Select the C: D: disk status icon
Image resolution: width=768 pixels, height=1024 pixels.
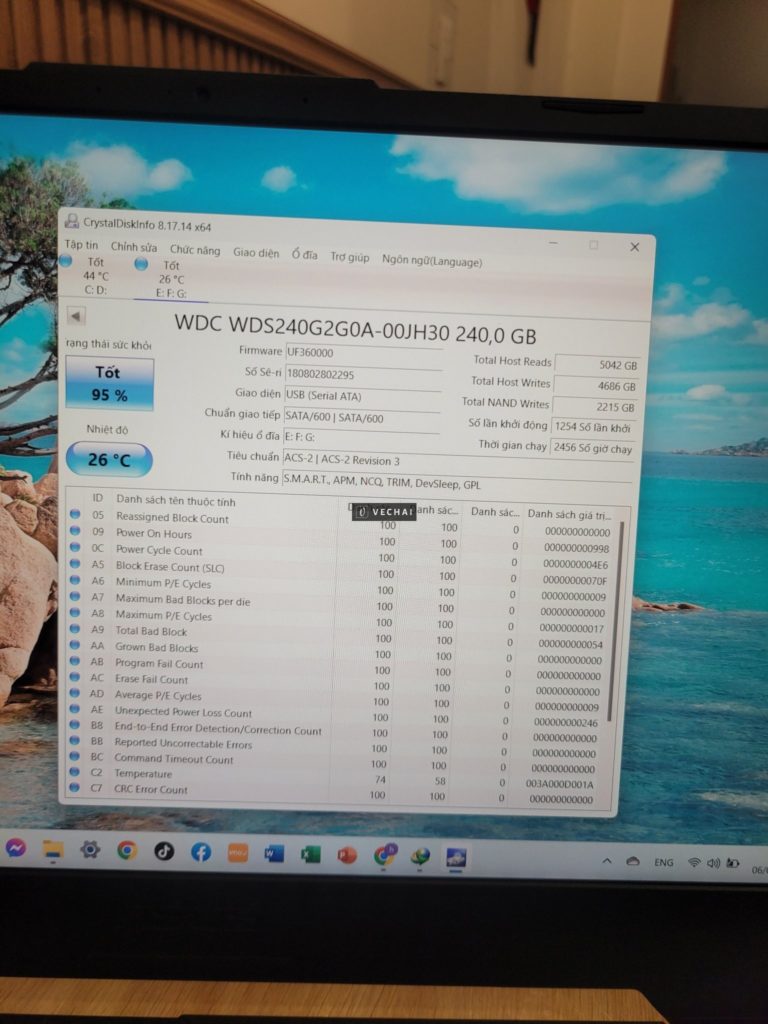pos(66,262)
